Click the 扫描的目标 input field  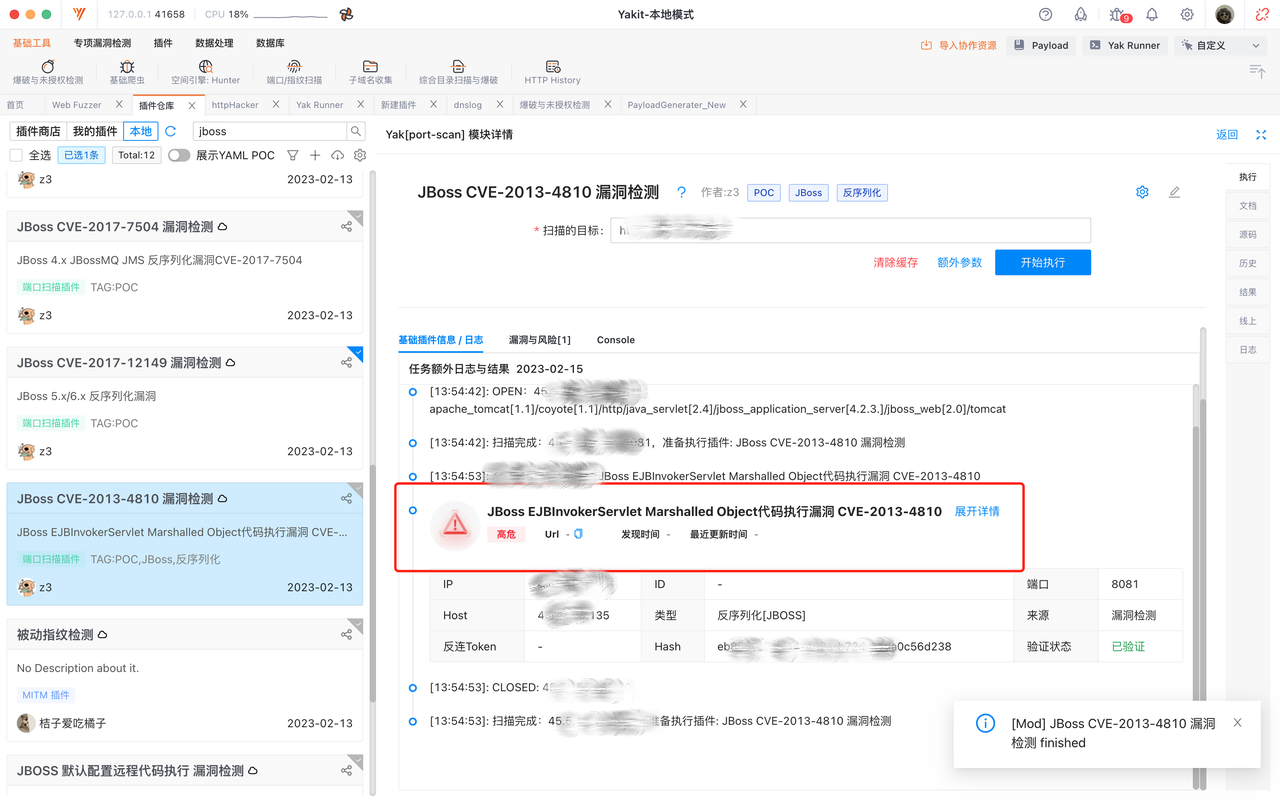tap(850, 230)
